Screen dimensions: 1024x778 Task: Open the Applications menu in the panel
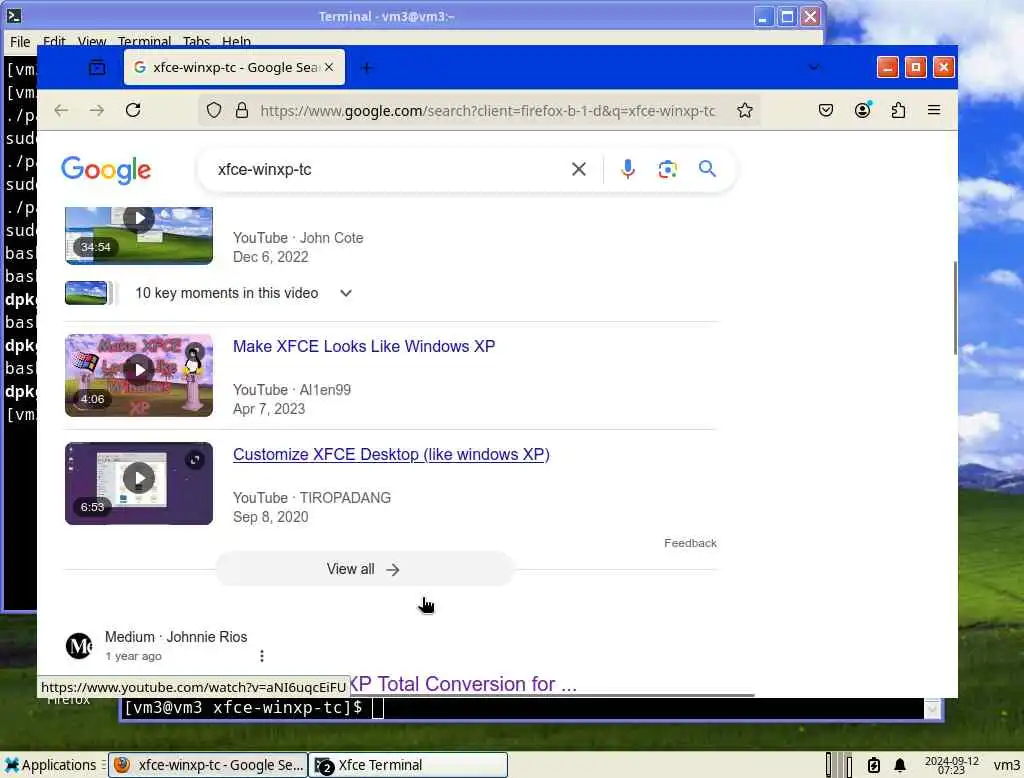click(x=50, y=765)
